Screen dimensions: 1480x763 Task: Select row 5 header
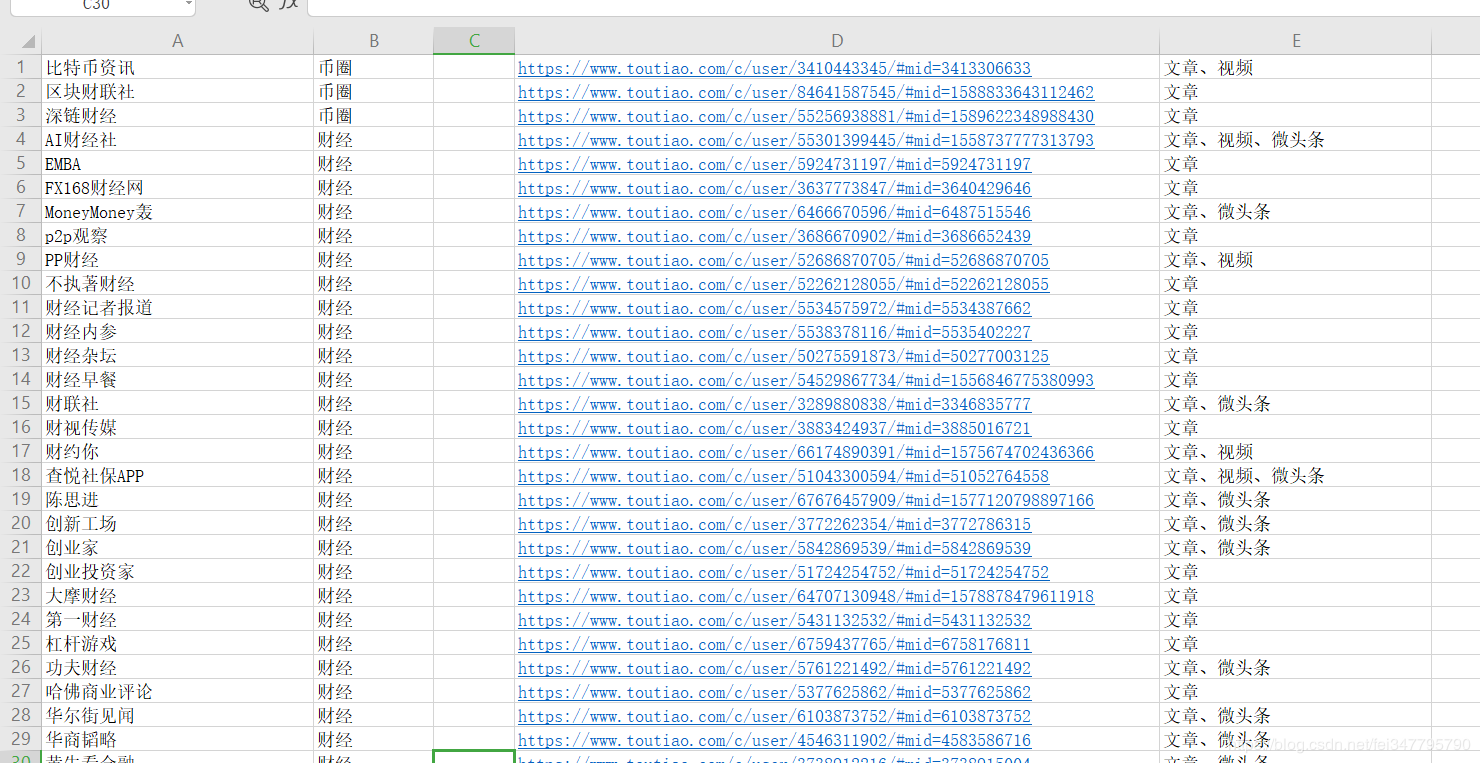[20, 163]
